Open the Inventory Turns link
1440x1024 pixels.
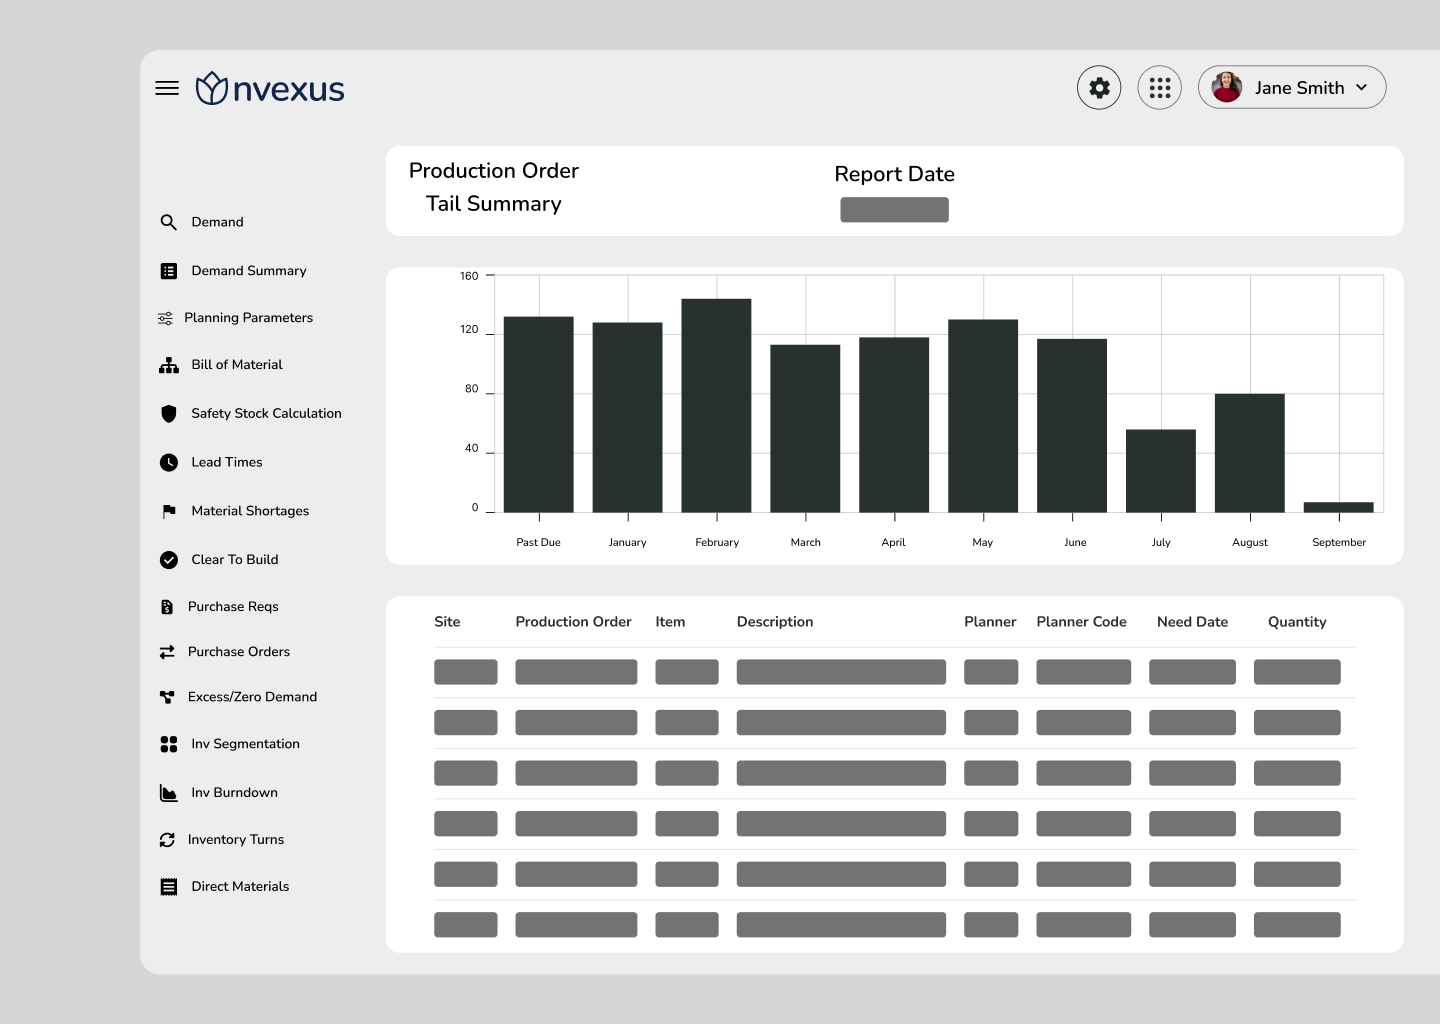236,840
